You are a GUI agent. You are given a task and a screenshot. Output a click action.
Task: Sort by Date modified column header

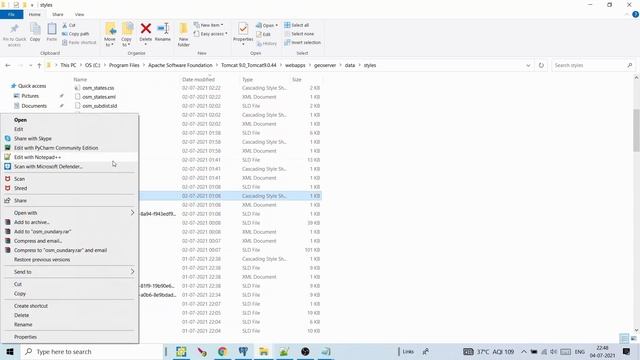click(x=198, y=80)
